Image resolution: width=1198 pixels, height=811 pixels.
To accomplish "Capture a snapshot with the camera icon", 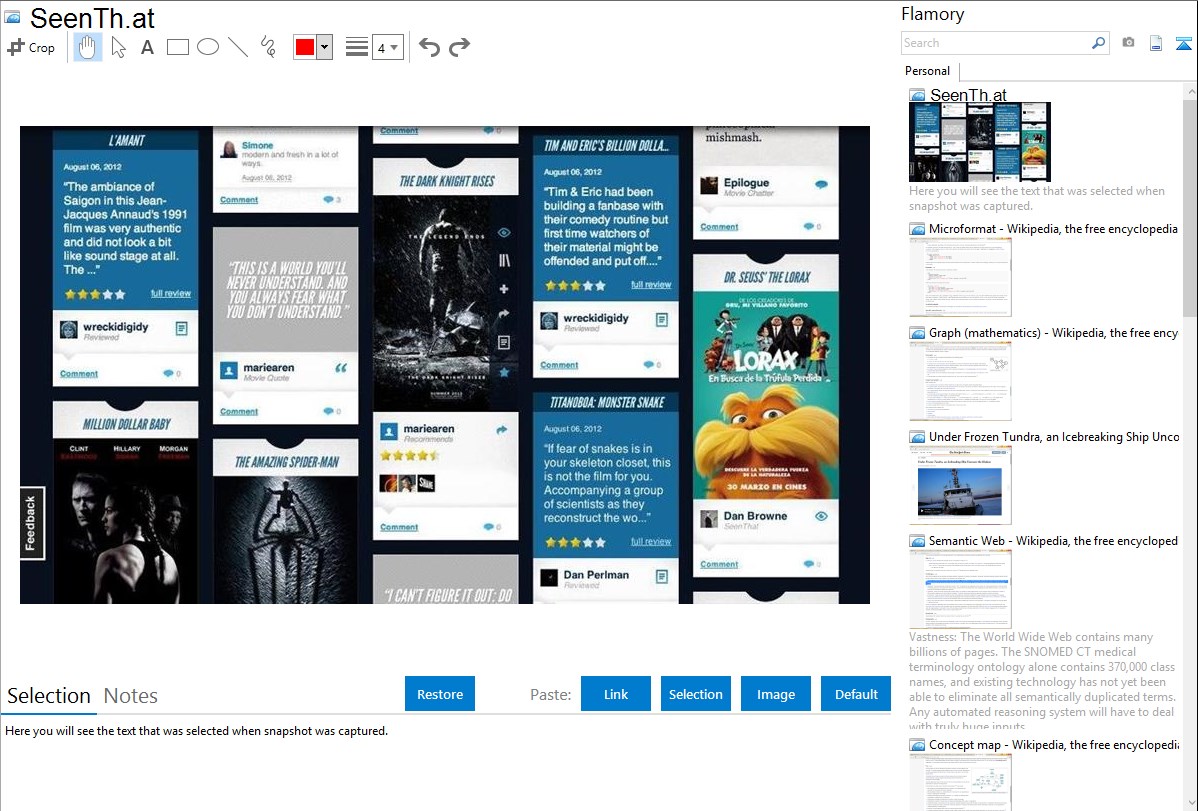I will point(1128,43).
